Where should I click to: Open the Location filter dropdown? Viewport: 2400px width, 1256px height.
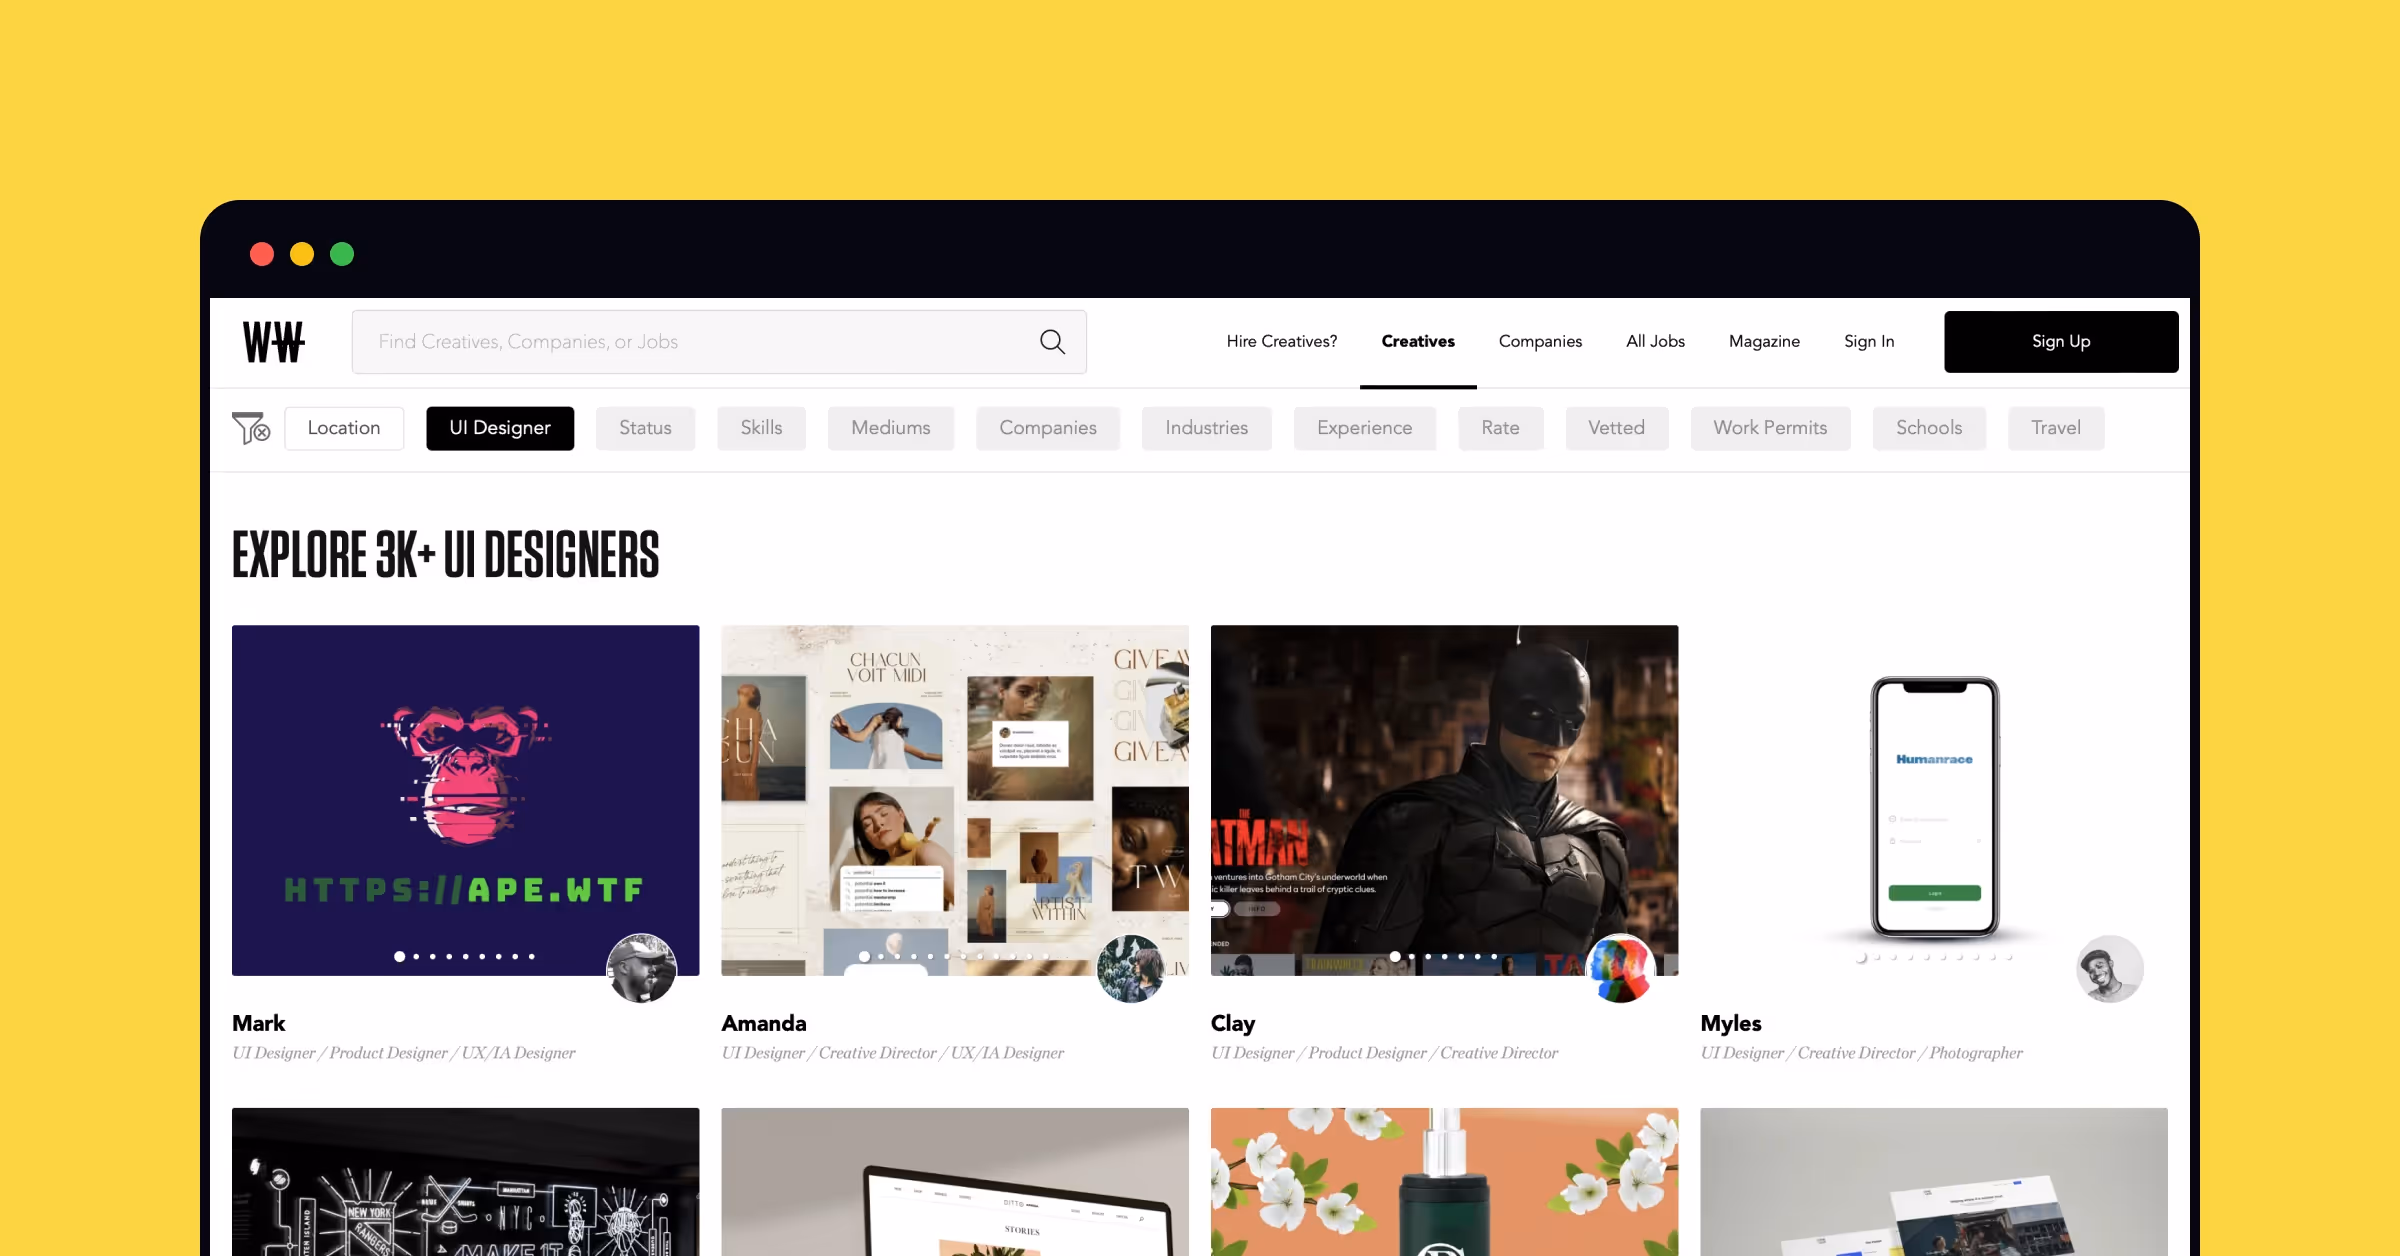tap(344, 428)
